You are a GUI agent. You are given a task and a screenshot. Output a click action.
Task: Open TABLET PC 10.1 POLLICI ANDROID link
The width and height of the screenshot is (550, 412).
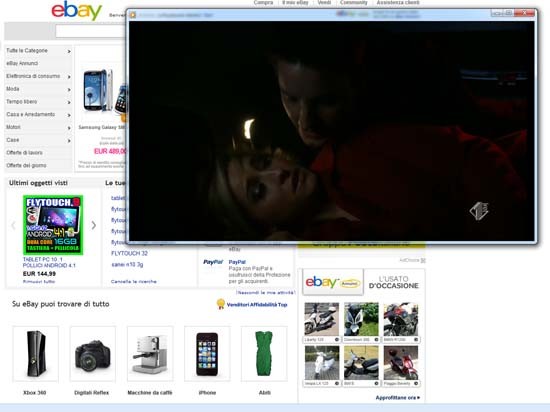coord(49,262)
